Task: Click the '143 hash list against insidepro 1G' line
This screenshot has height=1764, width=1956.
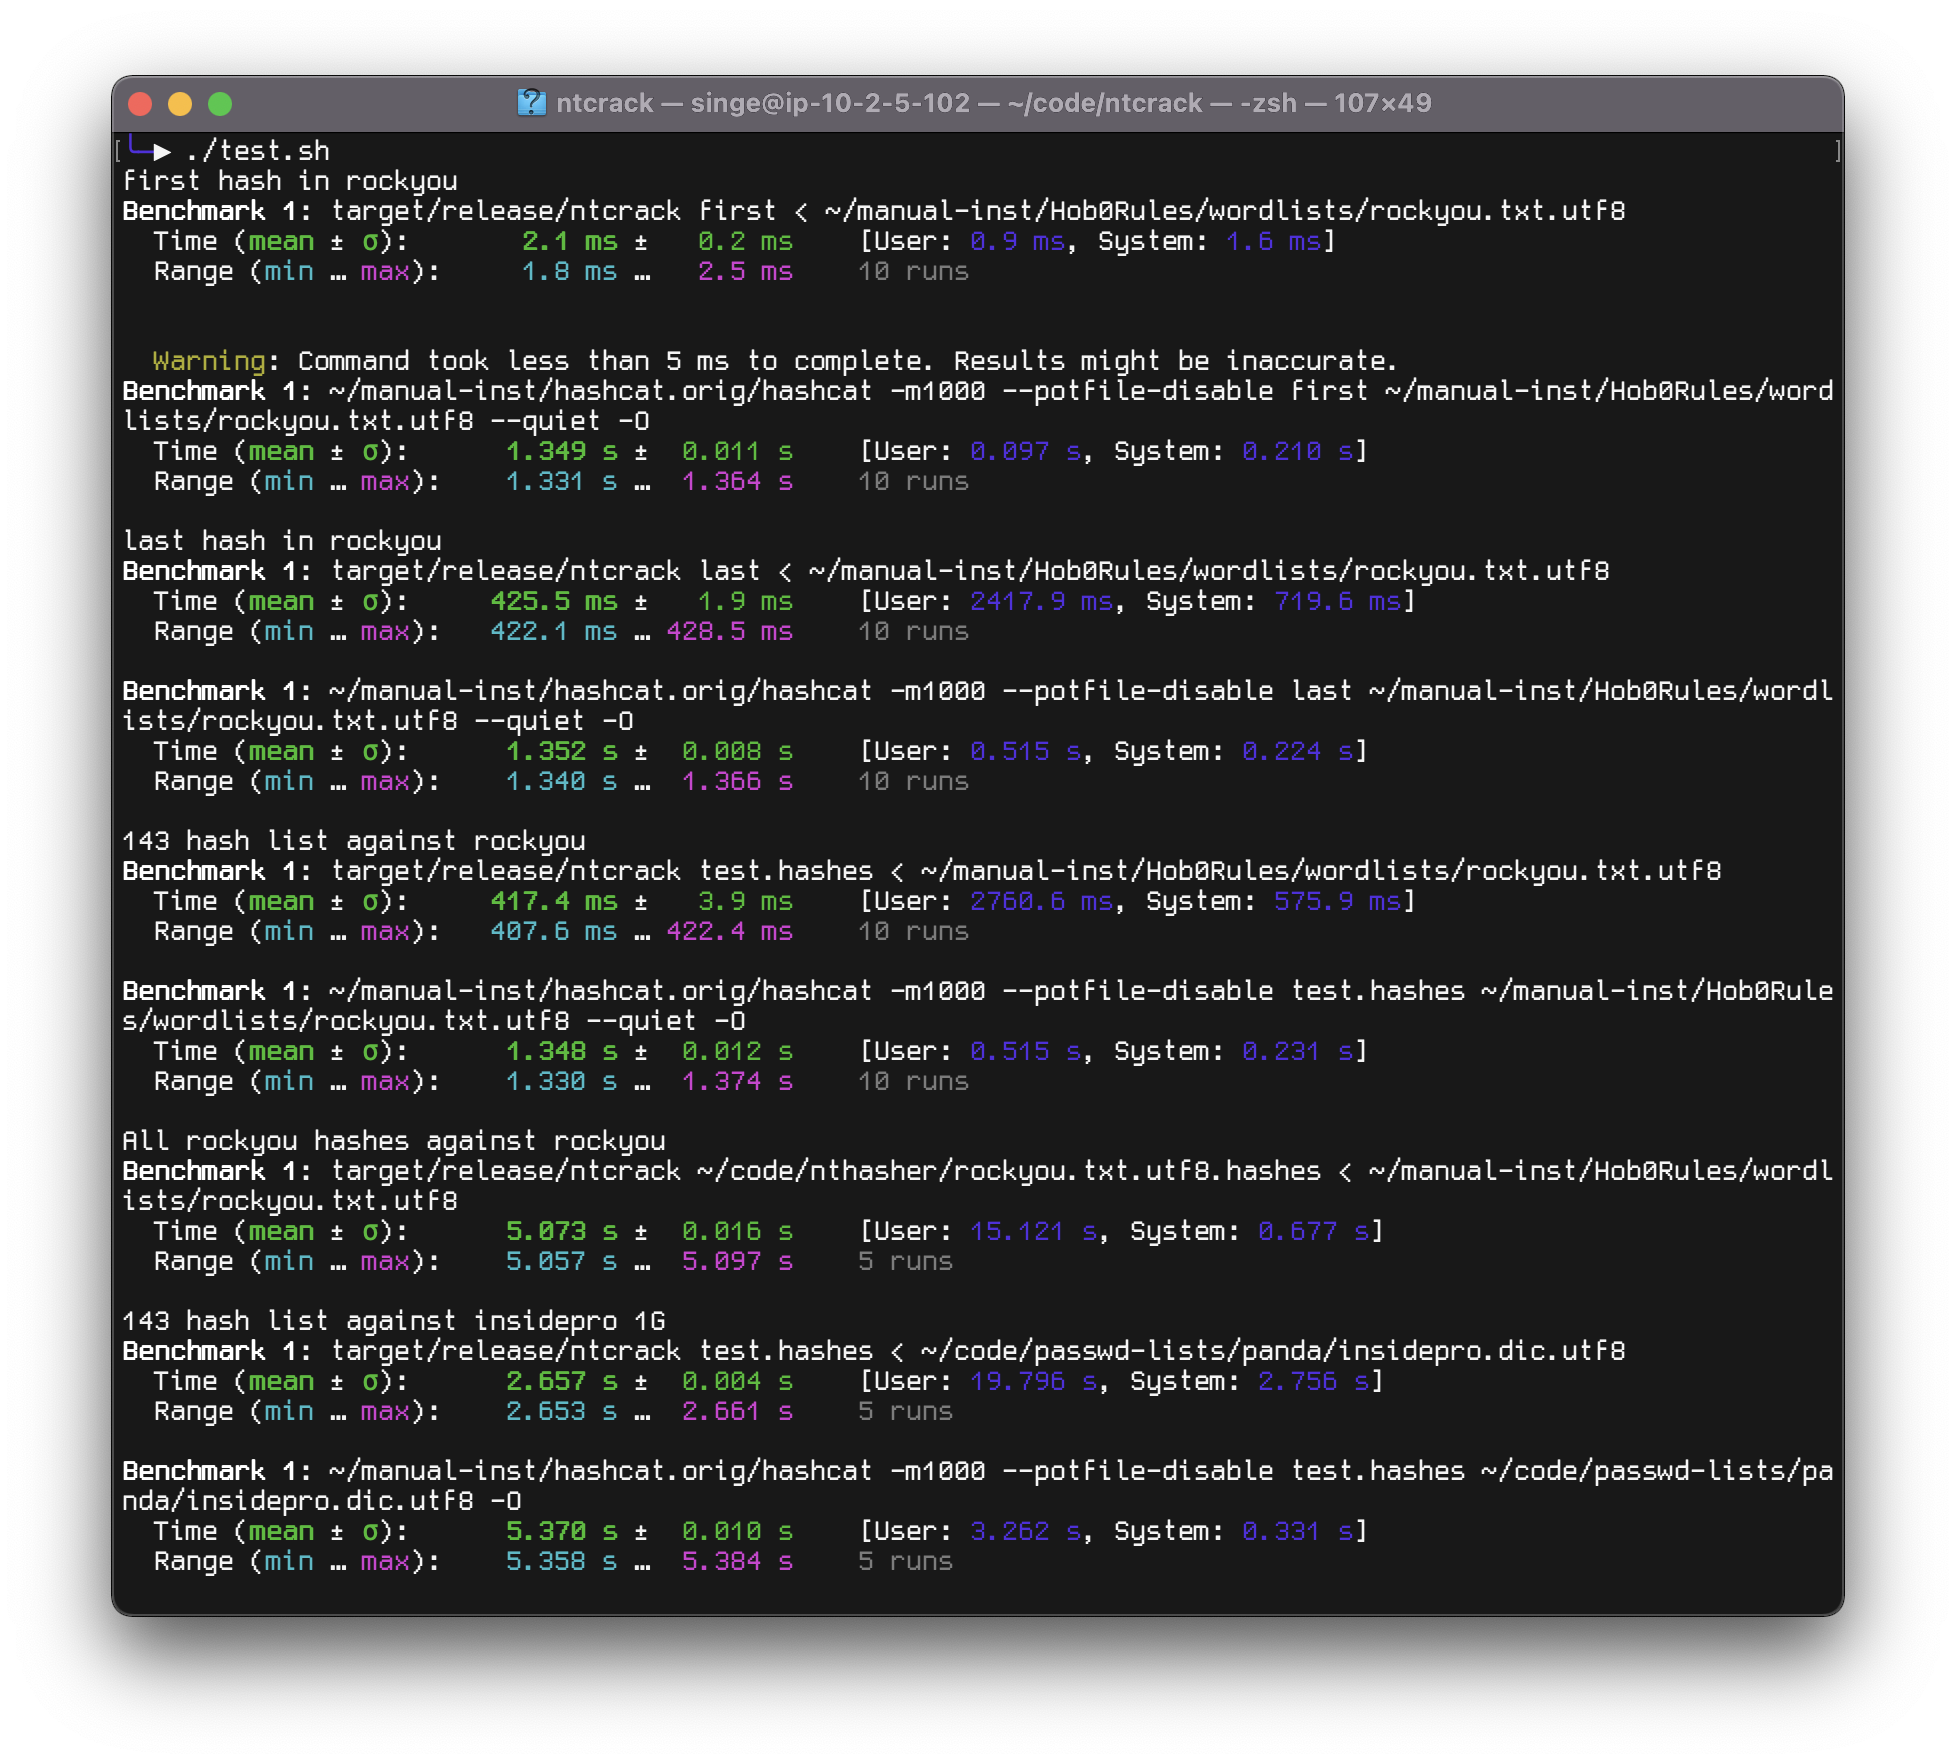Action: pos(393,1321)
